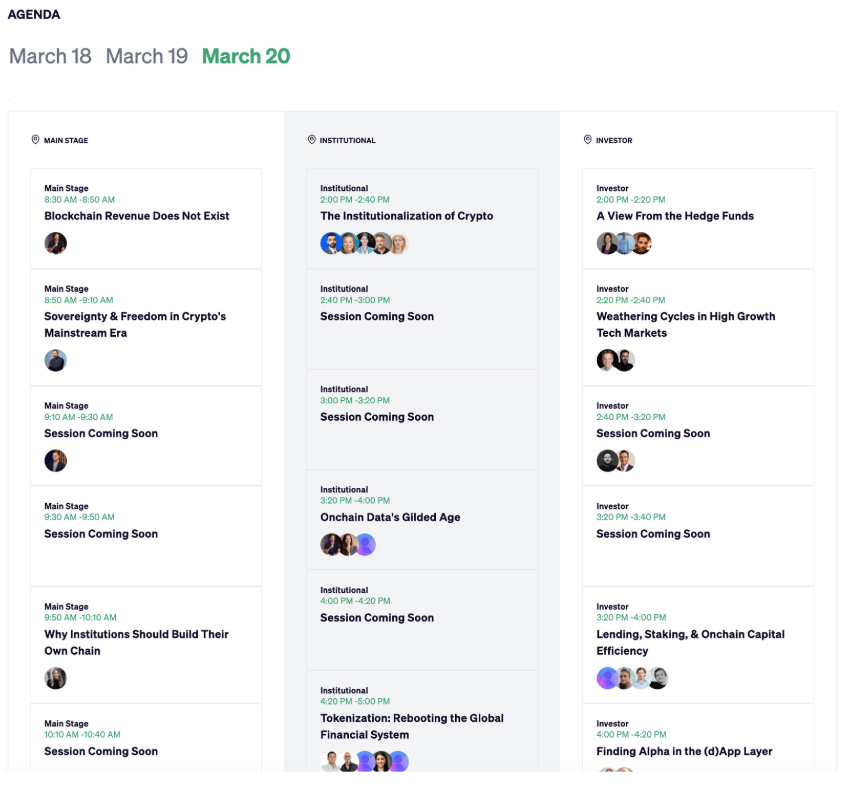This screenshot has height=786, width=844.
Task: Click avatar under 9:10 AM Session Coming Soon
Action: click(x=55, y=461)
